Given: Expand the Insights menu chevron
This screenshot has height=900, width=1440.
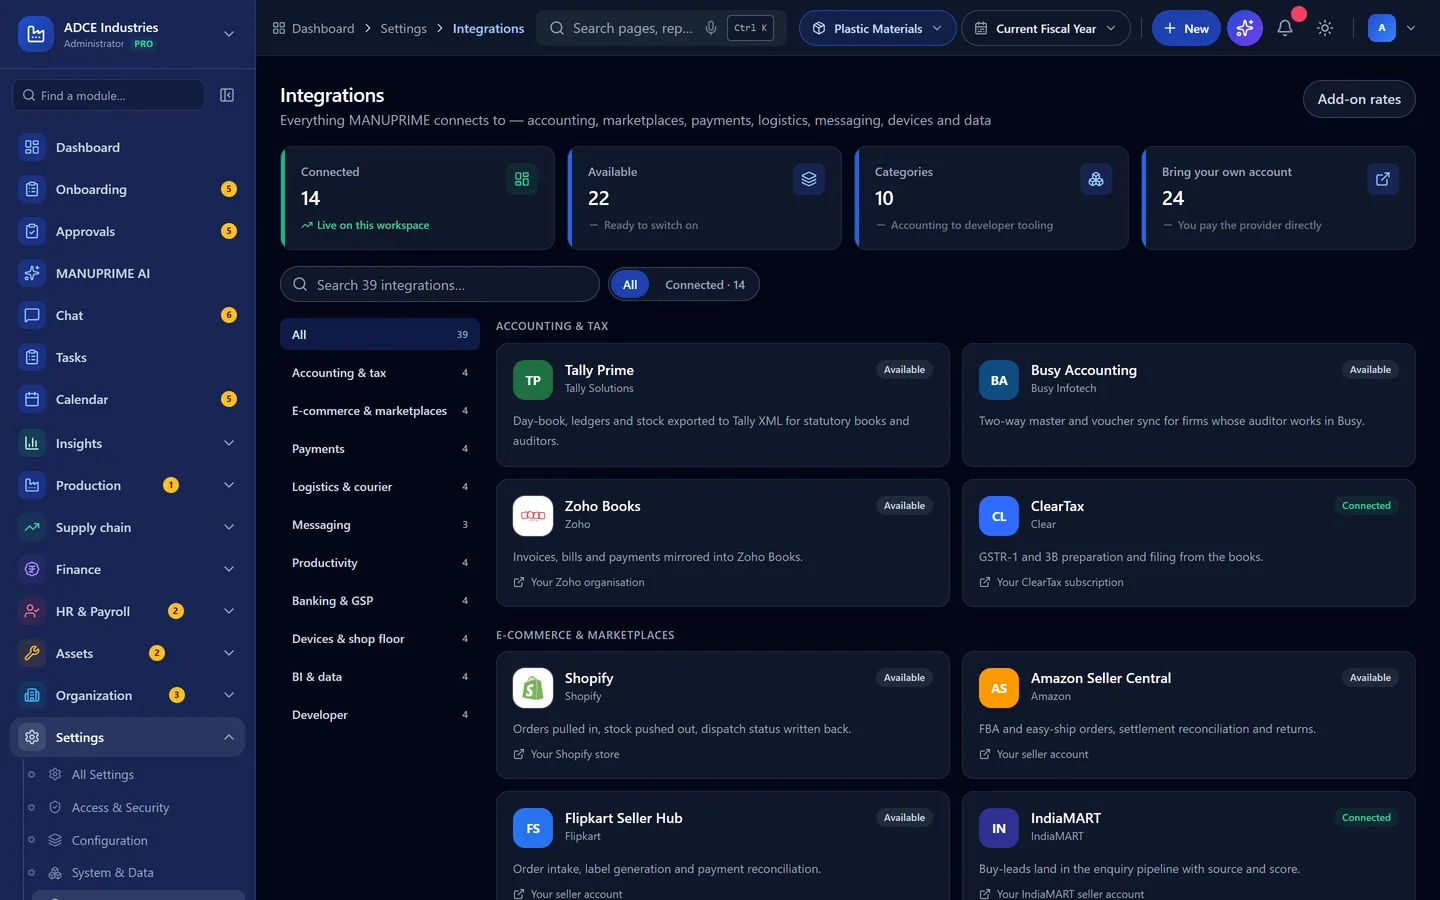Looking at the screenshot, I should (229, 443).
